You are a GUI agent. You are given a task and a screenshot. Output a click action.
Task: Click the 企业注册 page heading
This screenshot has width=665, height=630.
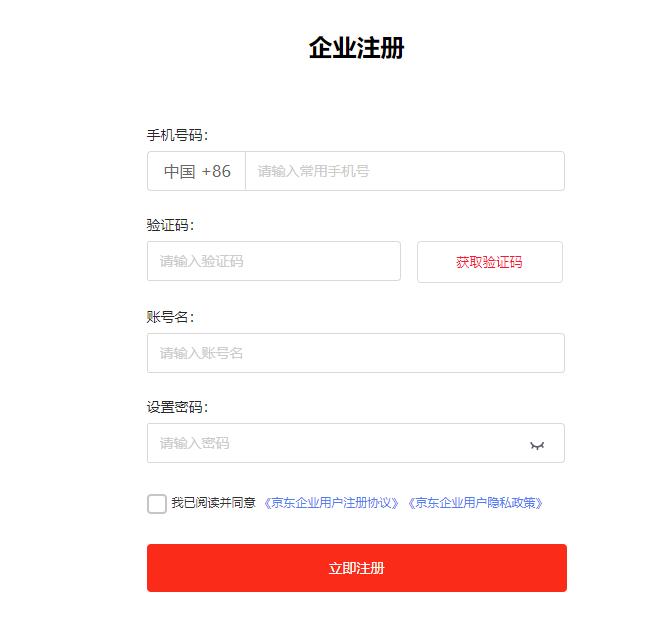coord(356,48)
